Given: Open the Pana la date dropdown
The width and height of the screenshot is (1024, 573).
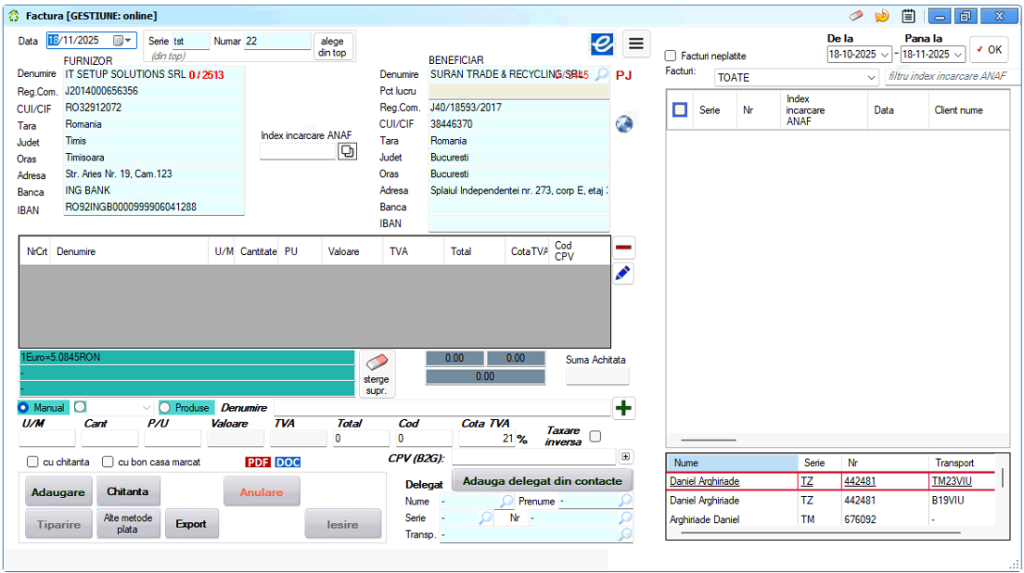Looking at the screenshot, I should (958, 55).
